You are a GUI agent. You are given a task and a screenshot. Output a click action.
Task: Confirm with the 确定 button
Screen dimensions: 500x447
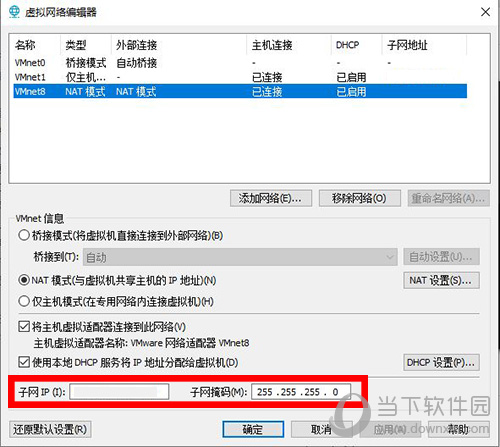pyautogui.click(x=253, y=429)
